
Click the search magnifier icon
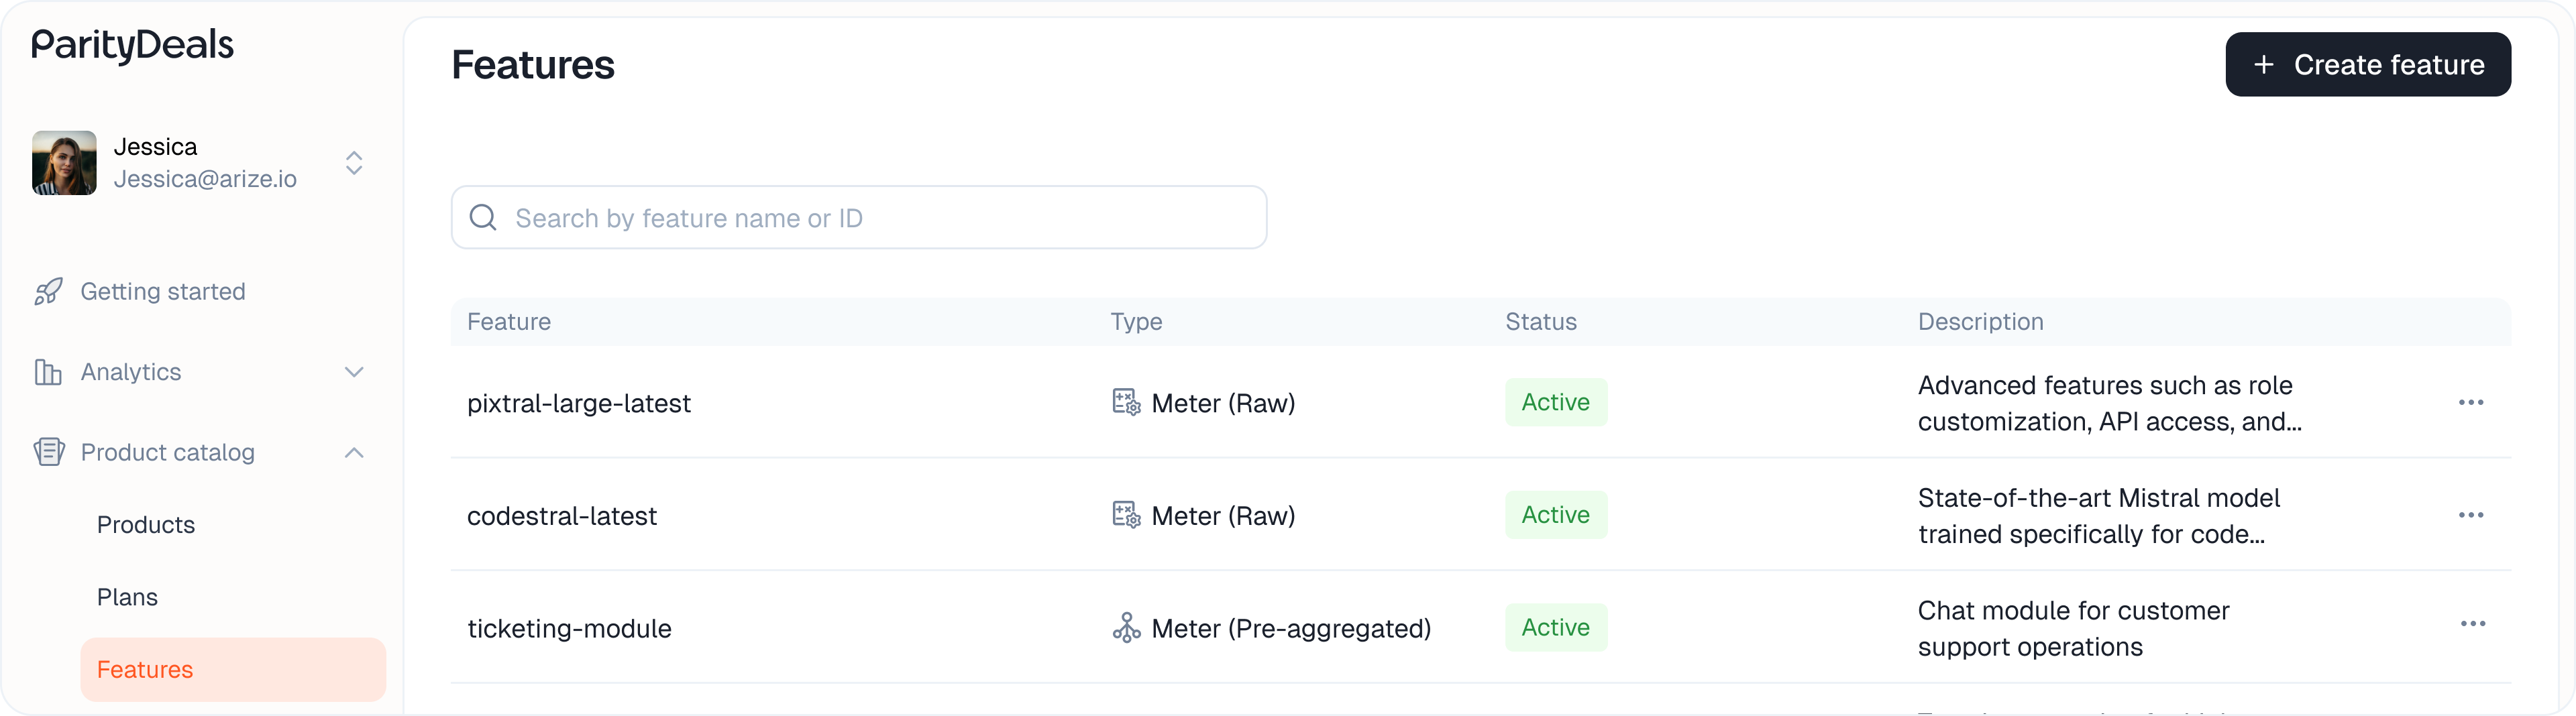483,218
